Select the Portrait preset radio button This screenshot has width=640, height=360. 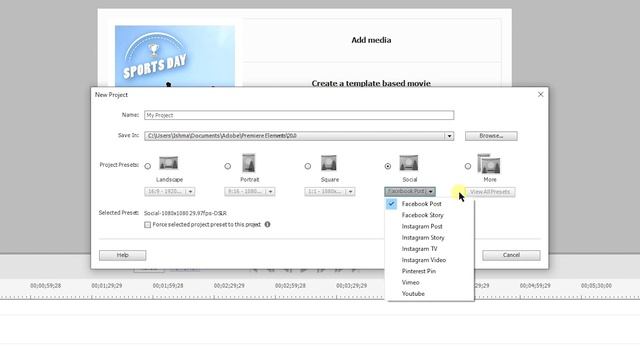tap(228, 166)
